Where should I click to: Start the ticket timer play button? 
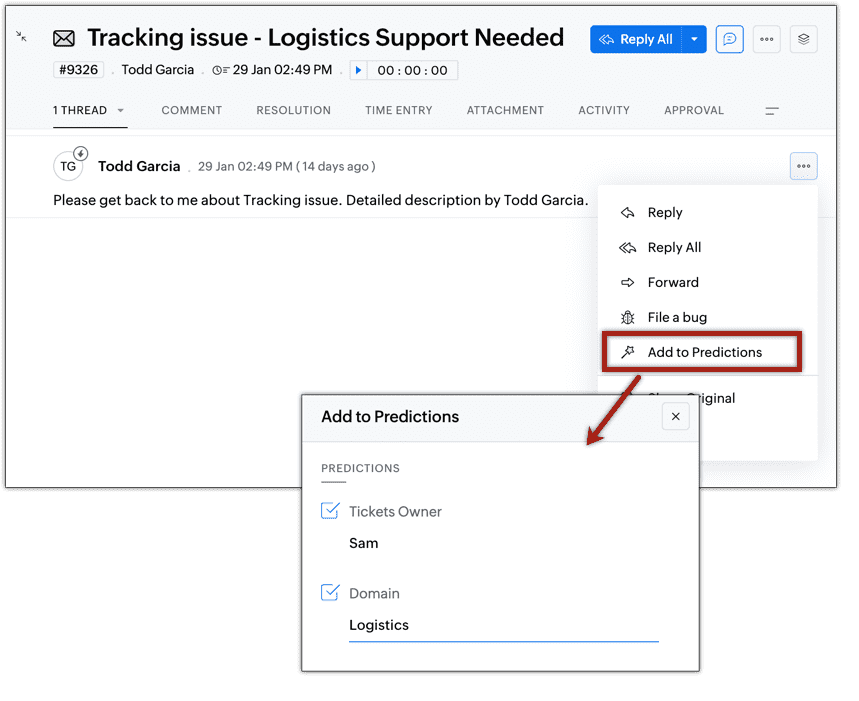point(358,70)
